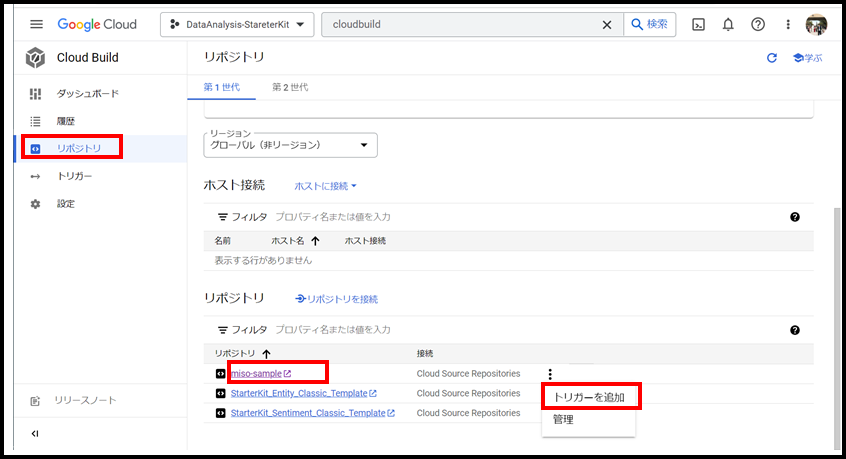Viewport: 846px width, 459px height.
Task: Go to トリガー in the sidebar
Action: (74, 176)
